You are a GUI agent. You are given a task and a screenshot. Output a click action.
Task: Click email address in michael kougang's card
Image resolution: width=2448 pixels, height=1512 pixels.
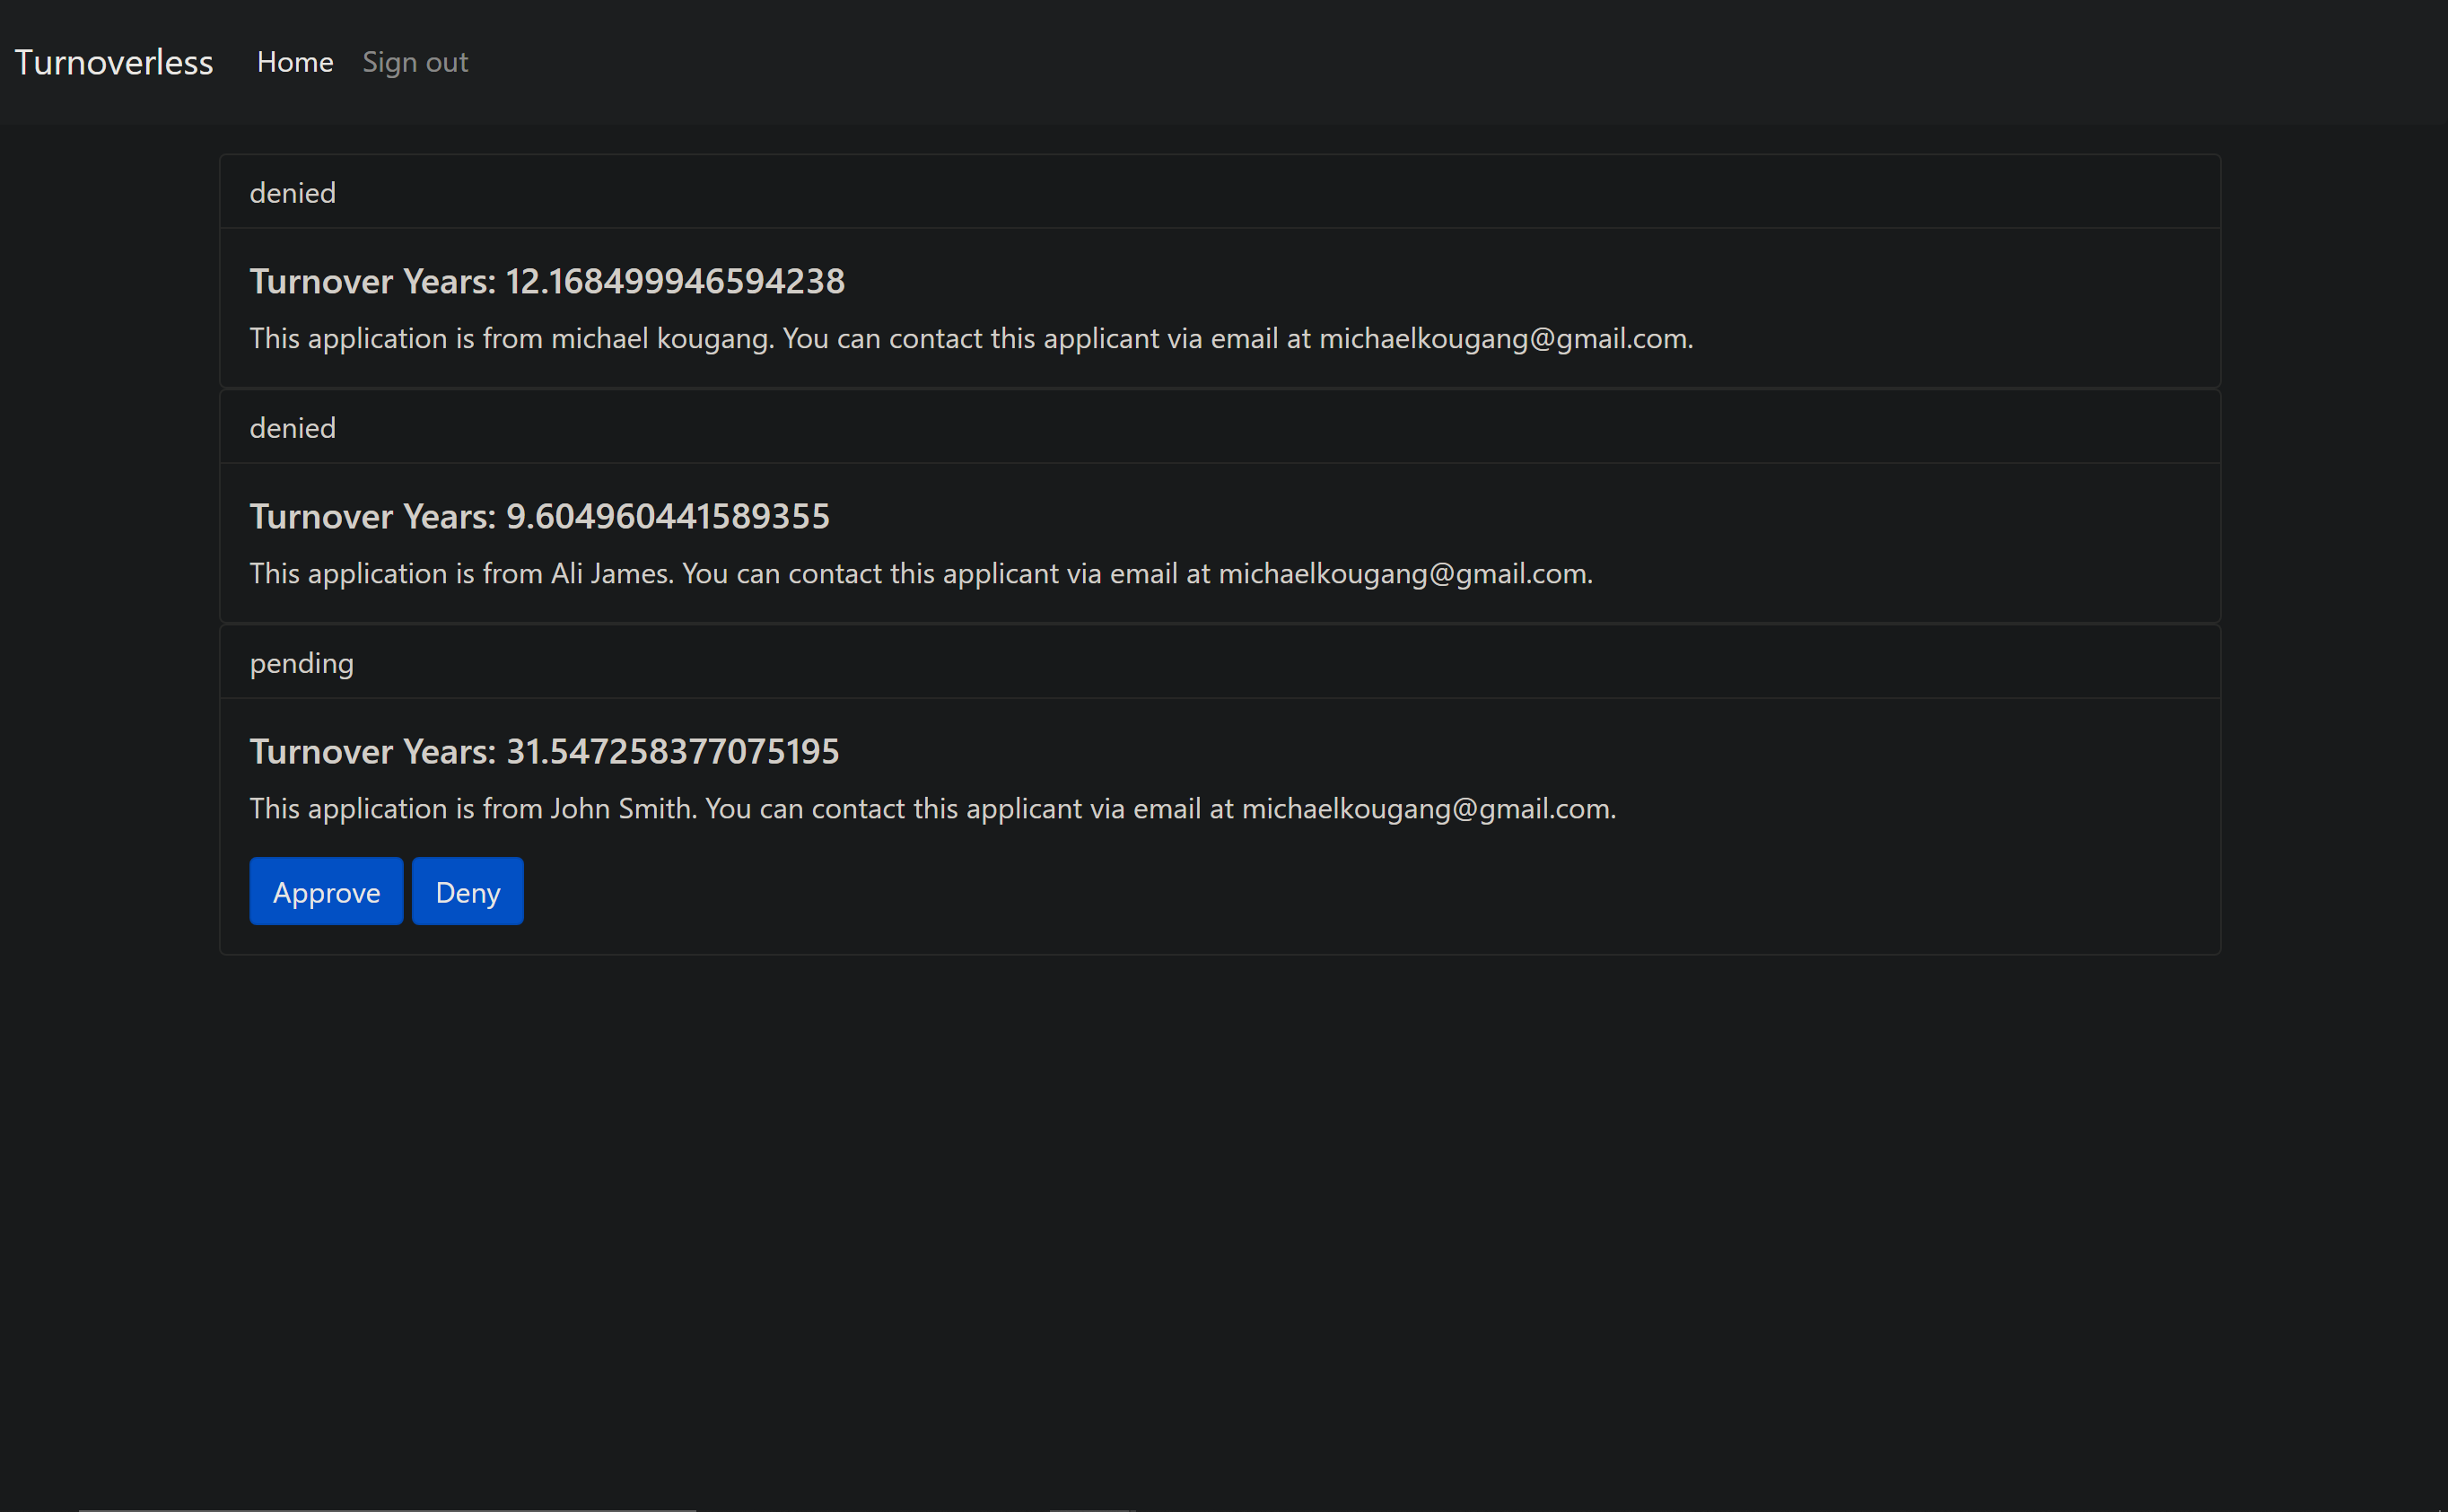pyautogui.click(x=1503, y=338)
